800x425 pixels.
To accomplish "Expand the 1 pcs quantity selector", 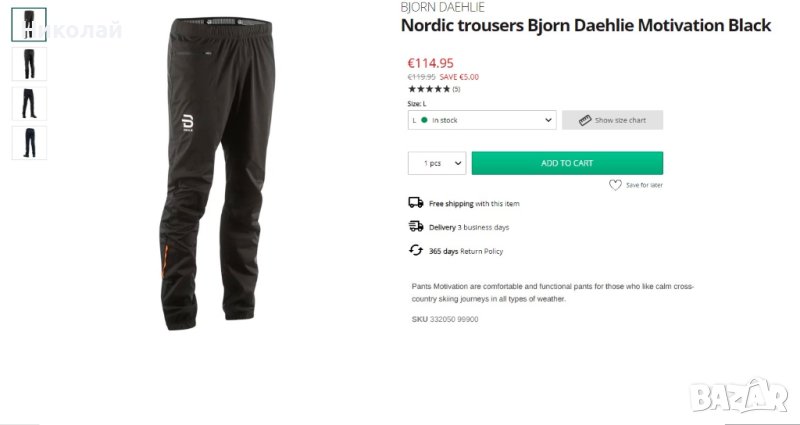I will tap(437, 163).
